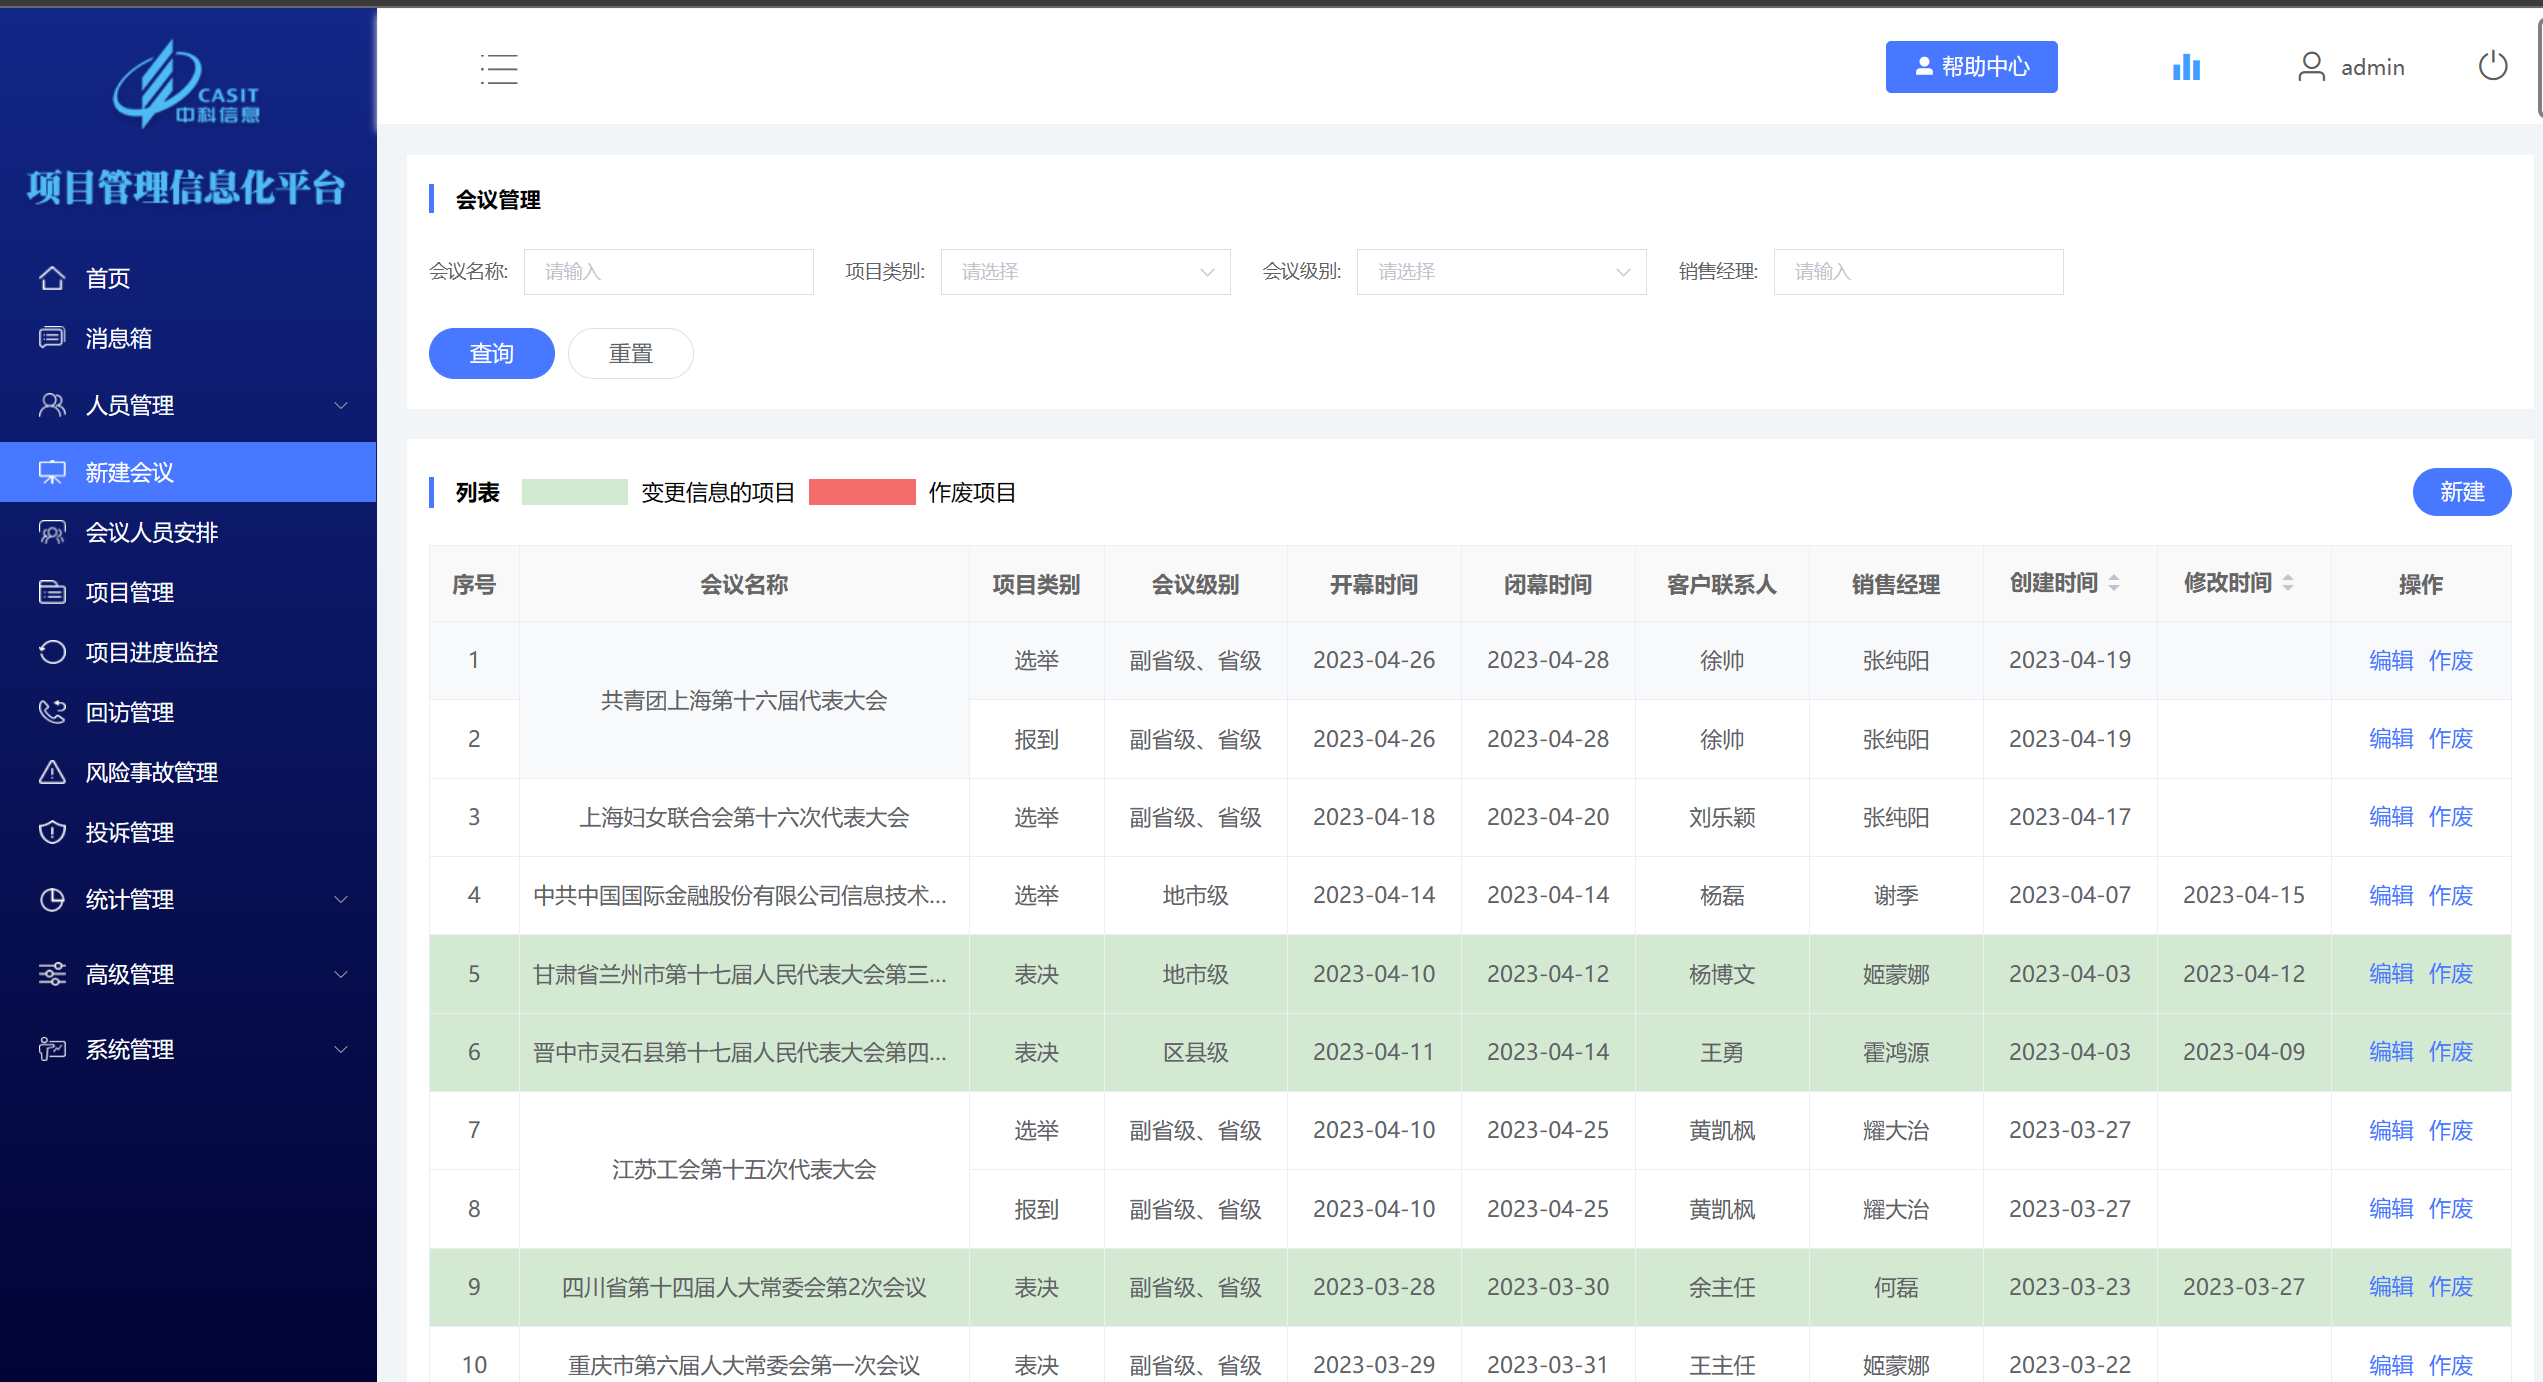Image resolution: width=2543 pixels, height=1382 pixels.
Task: Open 回访管理 menu item
Action: pyautogui.click(x=188, y=712)
